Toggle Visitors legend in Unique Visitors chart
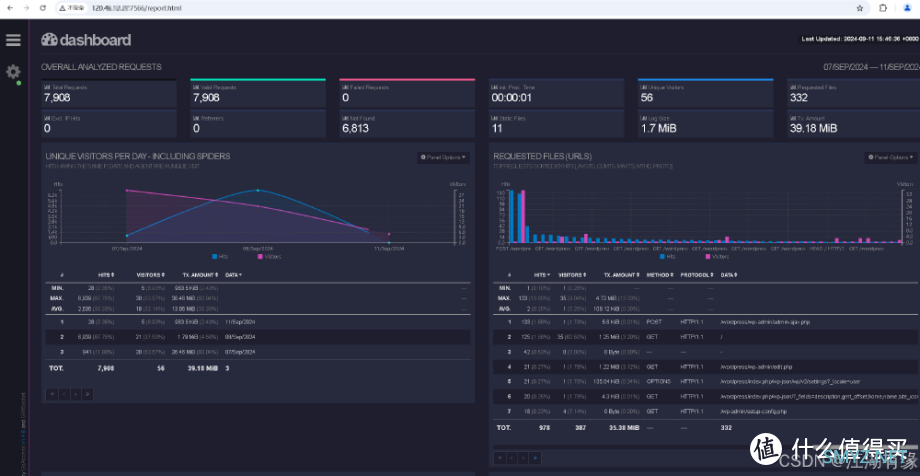Viewport: 920px width, 476px height. tap(269, 256)
